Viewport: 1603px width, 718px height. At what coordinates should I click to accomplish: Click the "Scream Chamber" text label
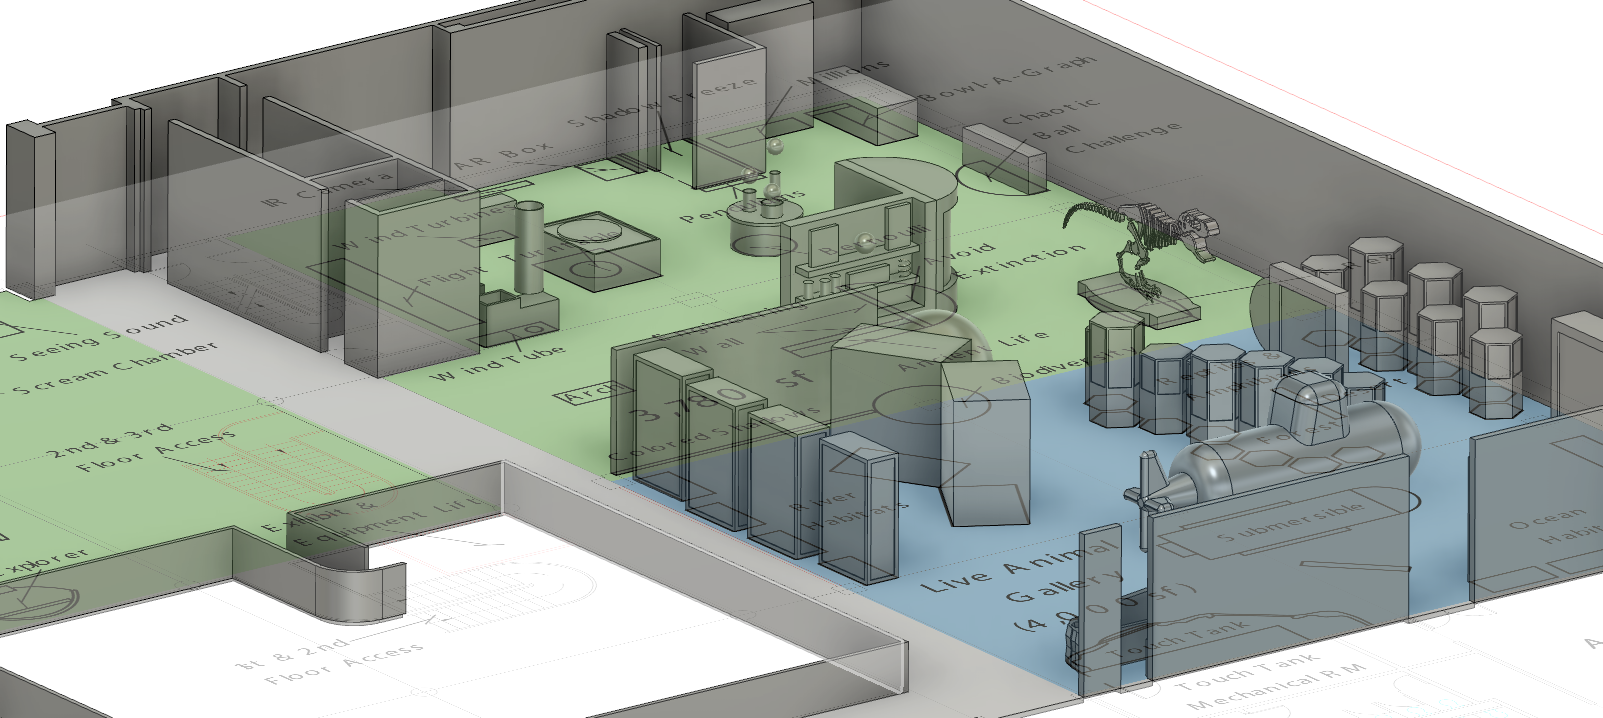(x=115, y=370)
